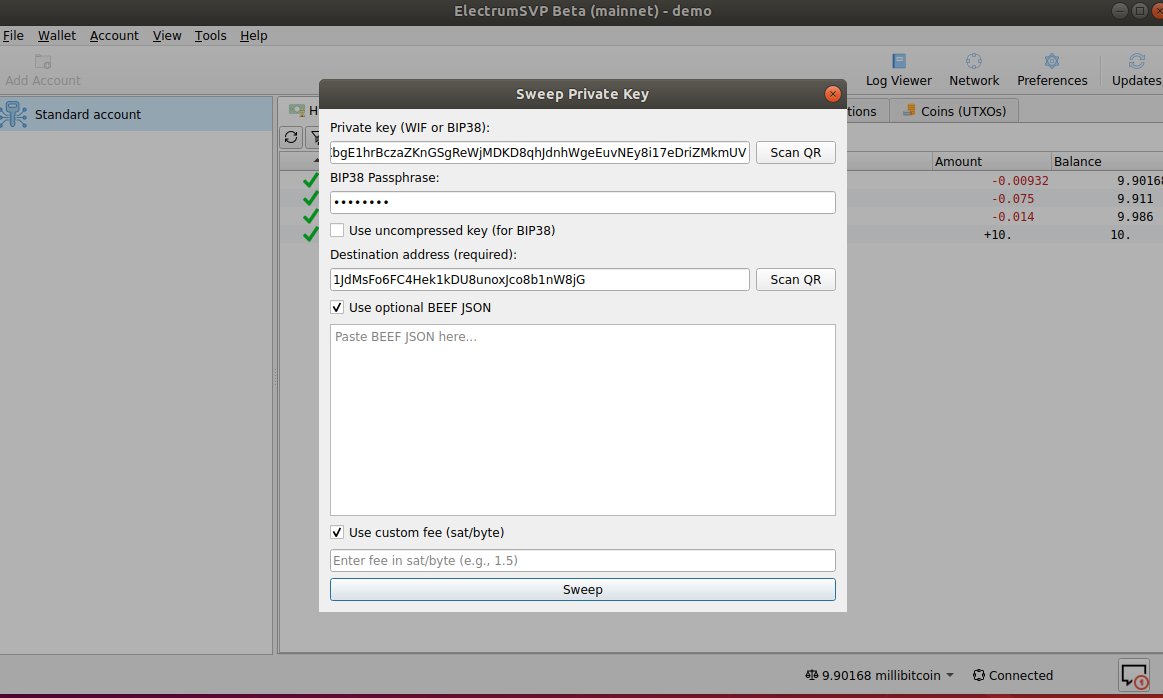Click the Sweep button
1163x698 pixels.
click(582, 590)
